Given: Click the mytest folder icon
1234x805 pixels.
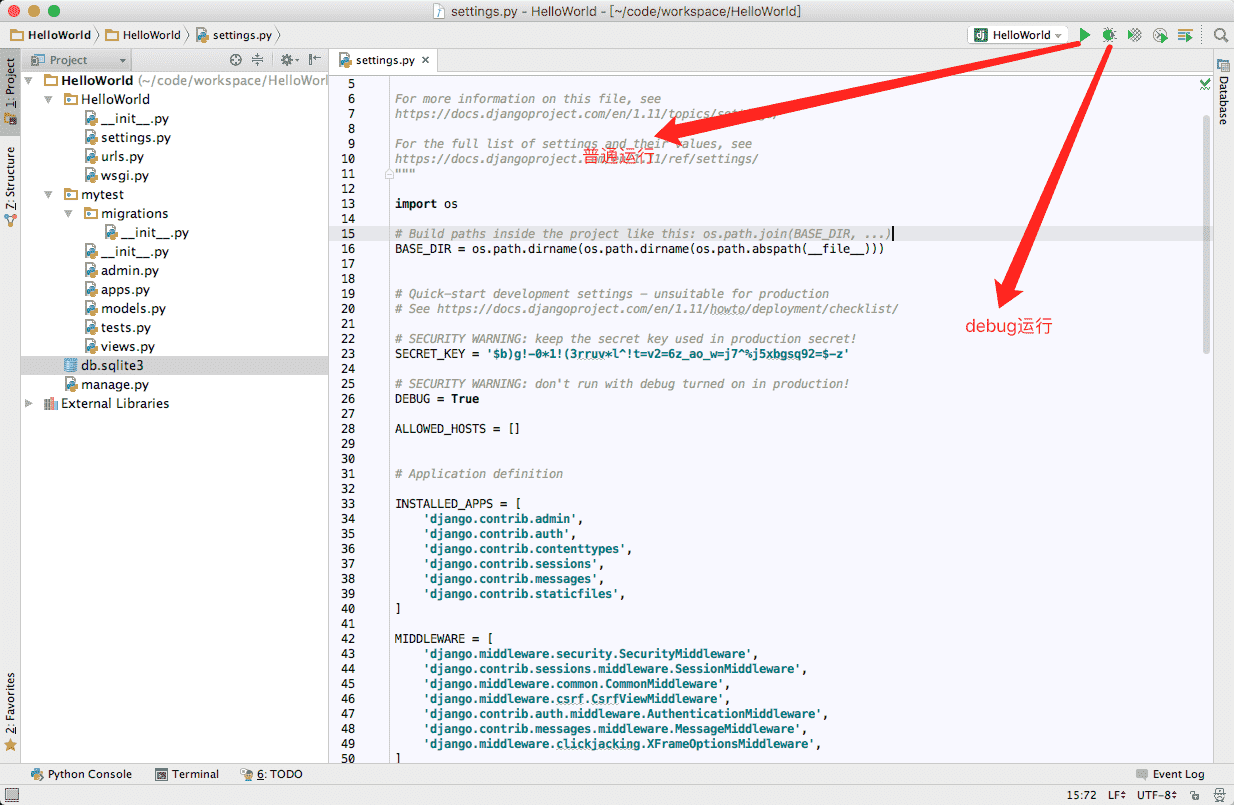Looking at the screenshot, I should coord(71,194).
